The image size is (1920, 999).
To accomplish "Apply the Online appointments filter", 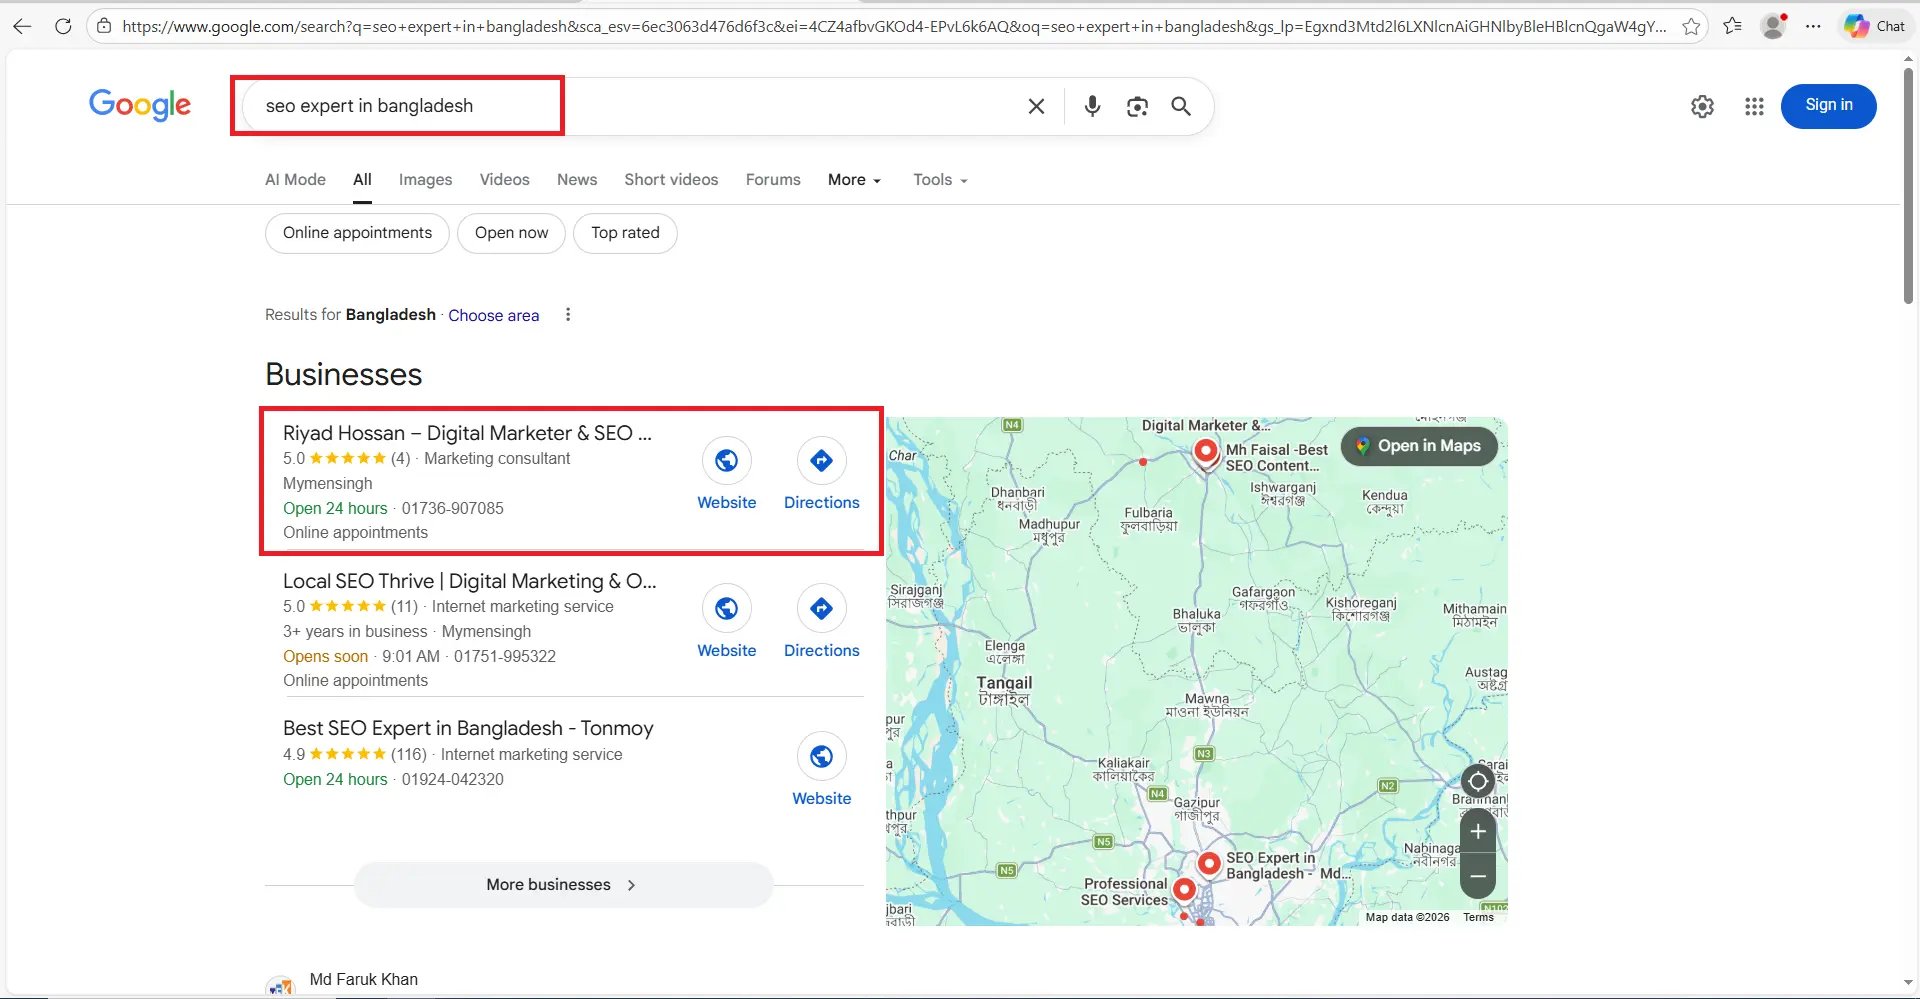I will click(x=356, y=232).
